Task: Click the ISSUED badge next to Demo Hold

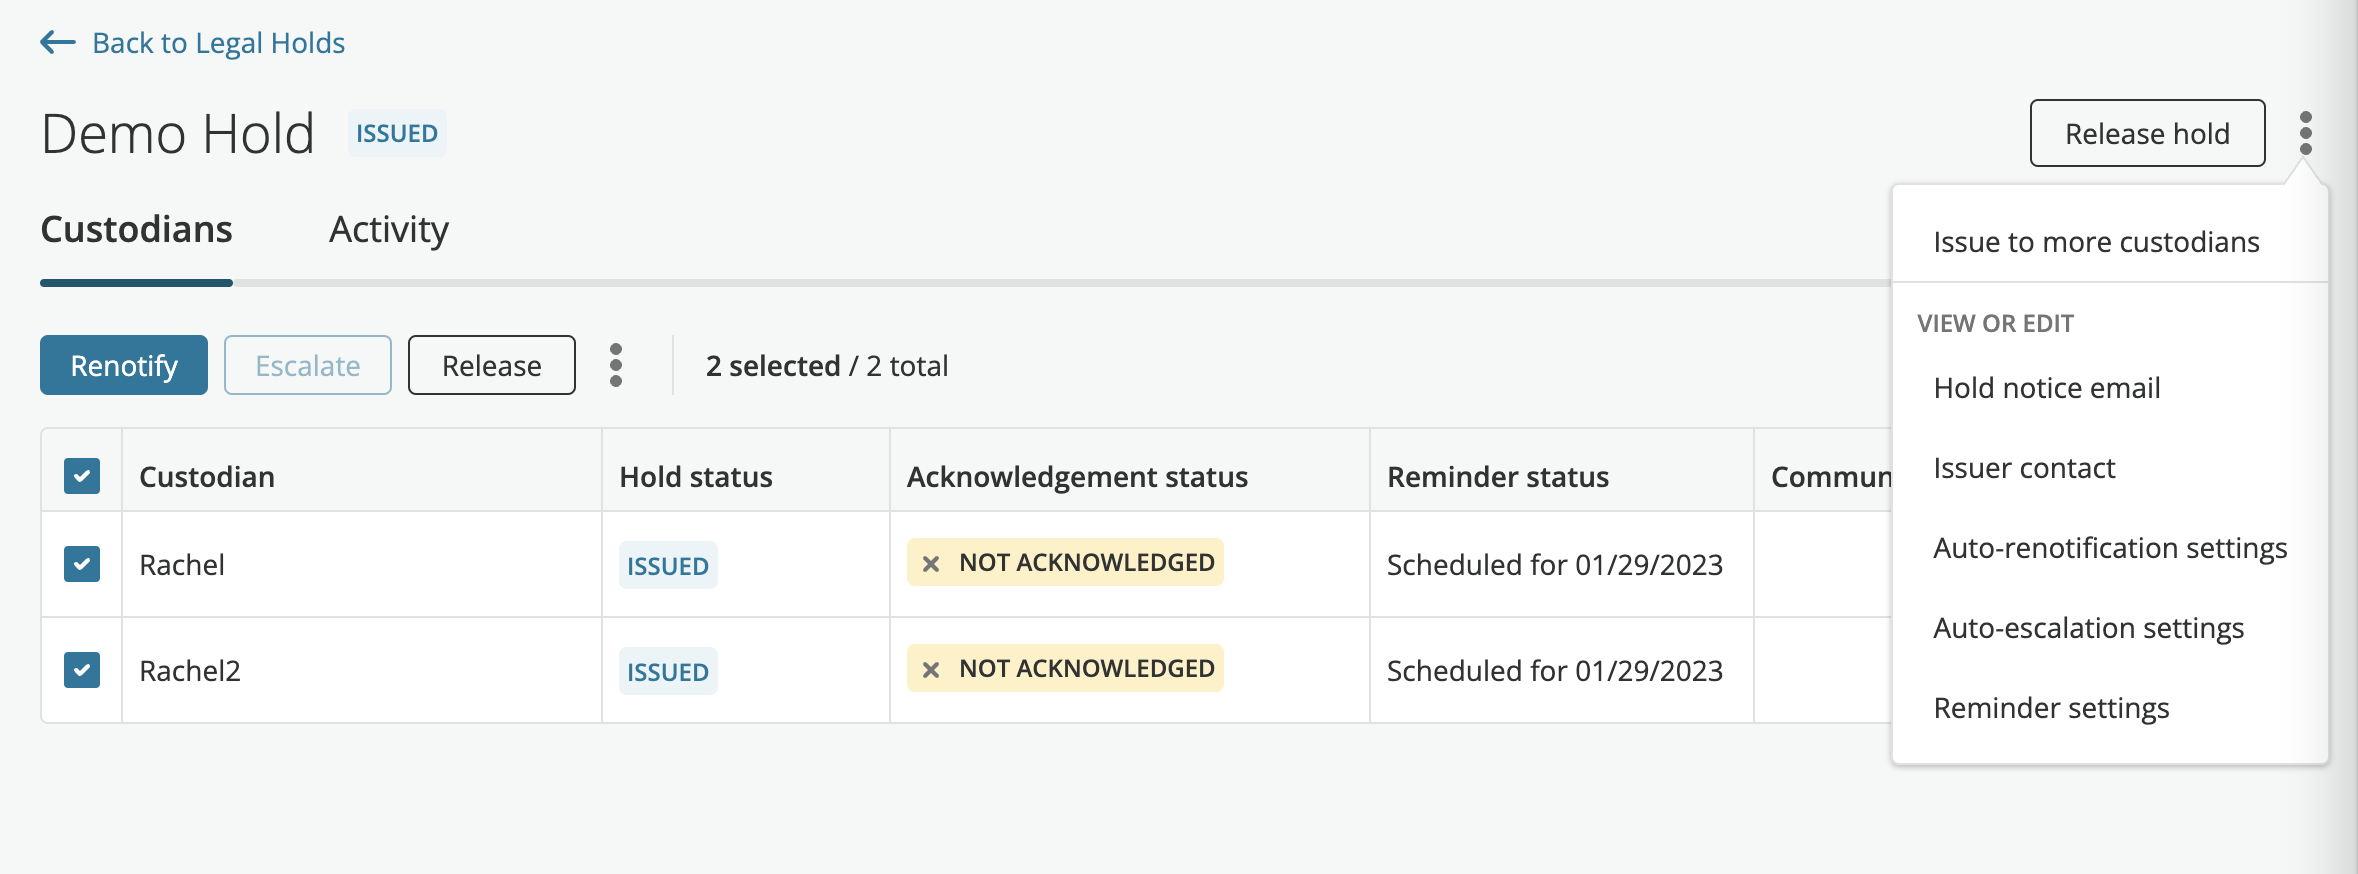Action: [x=396, y=132]
